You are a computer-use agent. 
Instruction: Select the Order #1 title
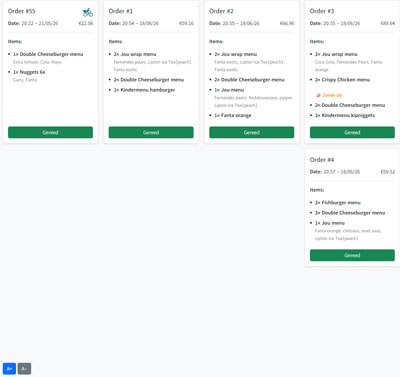click(x=121, y=11)
